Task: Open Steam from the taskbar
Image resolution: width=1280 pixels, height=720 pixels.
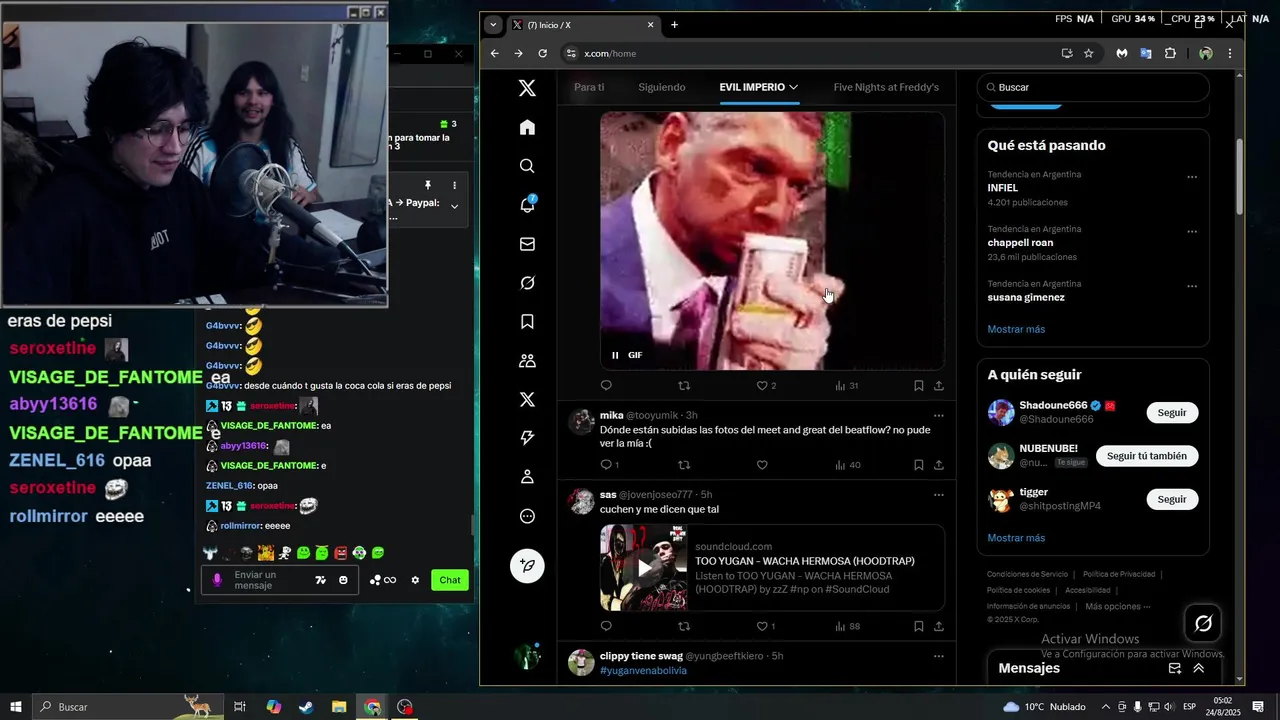Action: tap(305, 707)
